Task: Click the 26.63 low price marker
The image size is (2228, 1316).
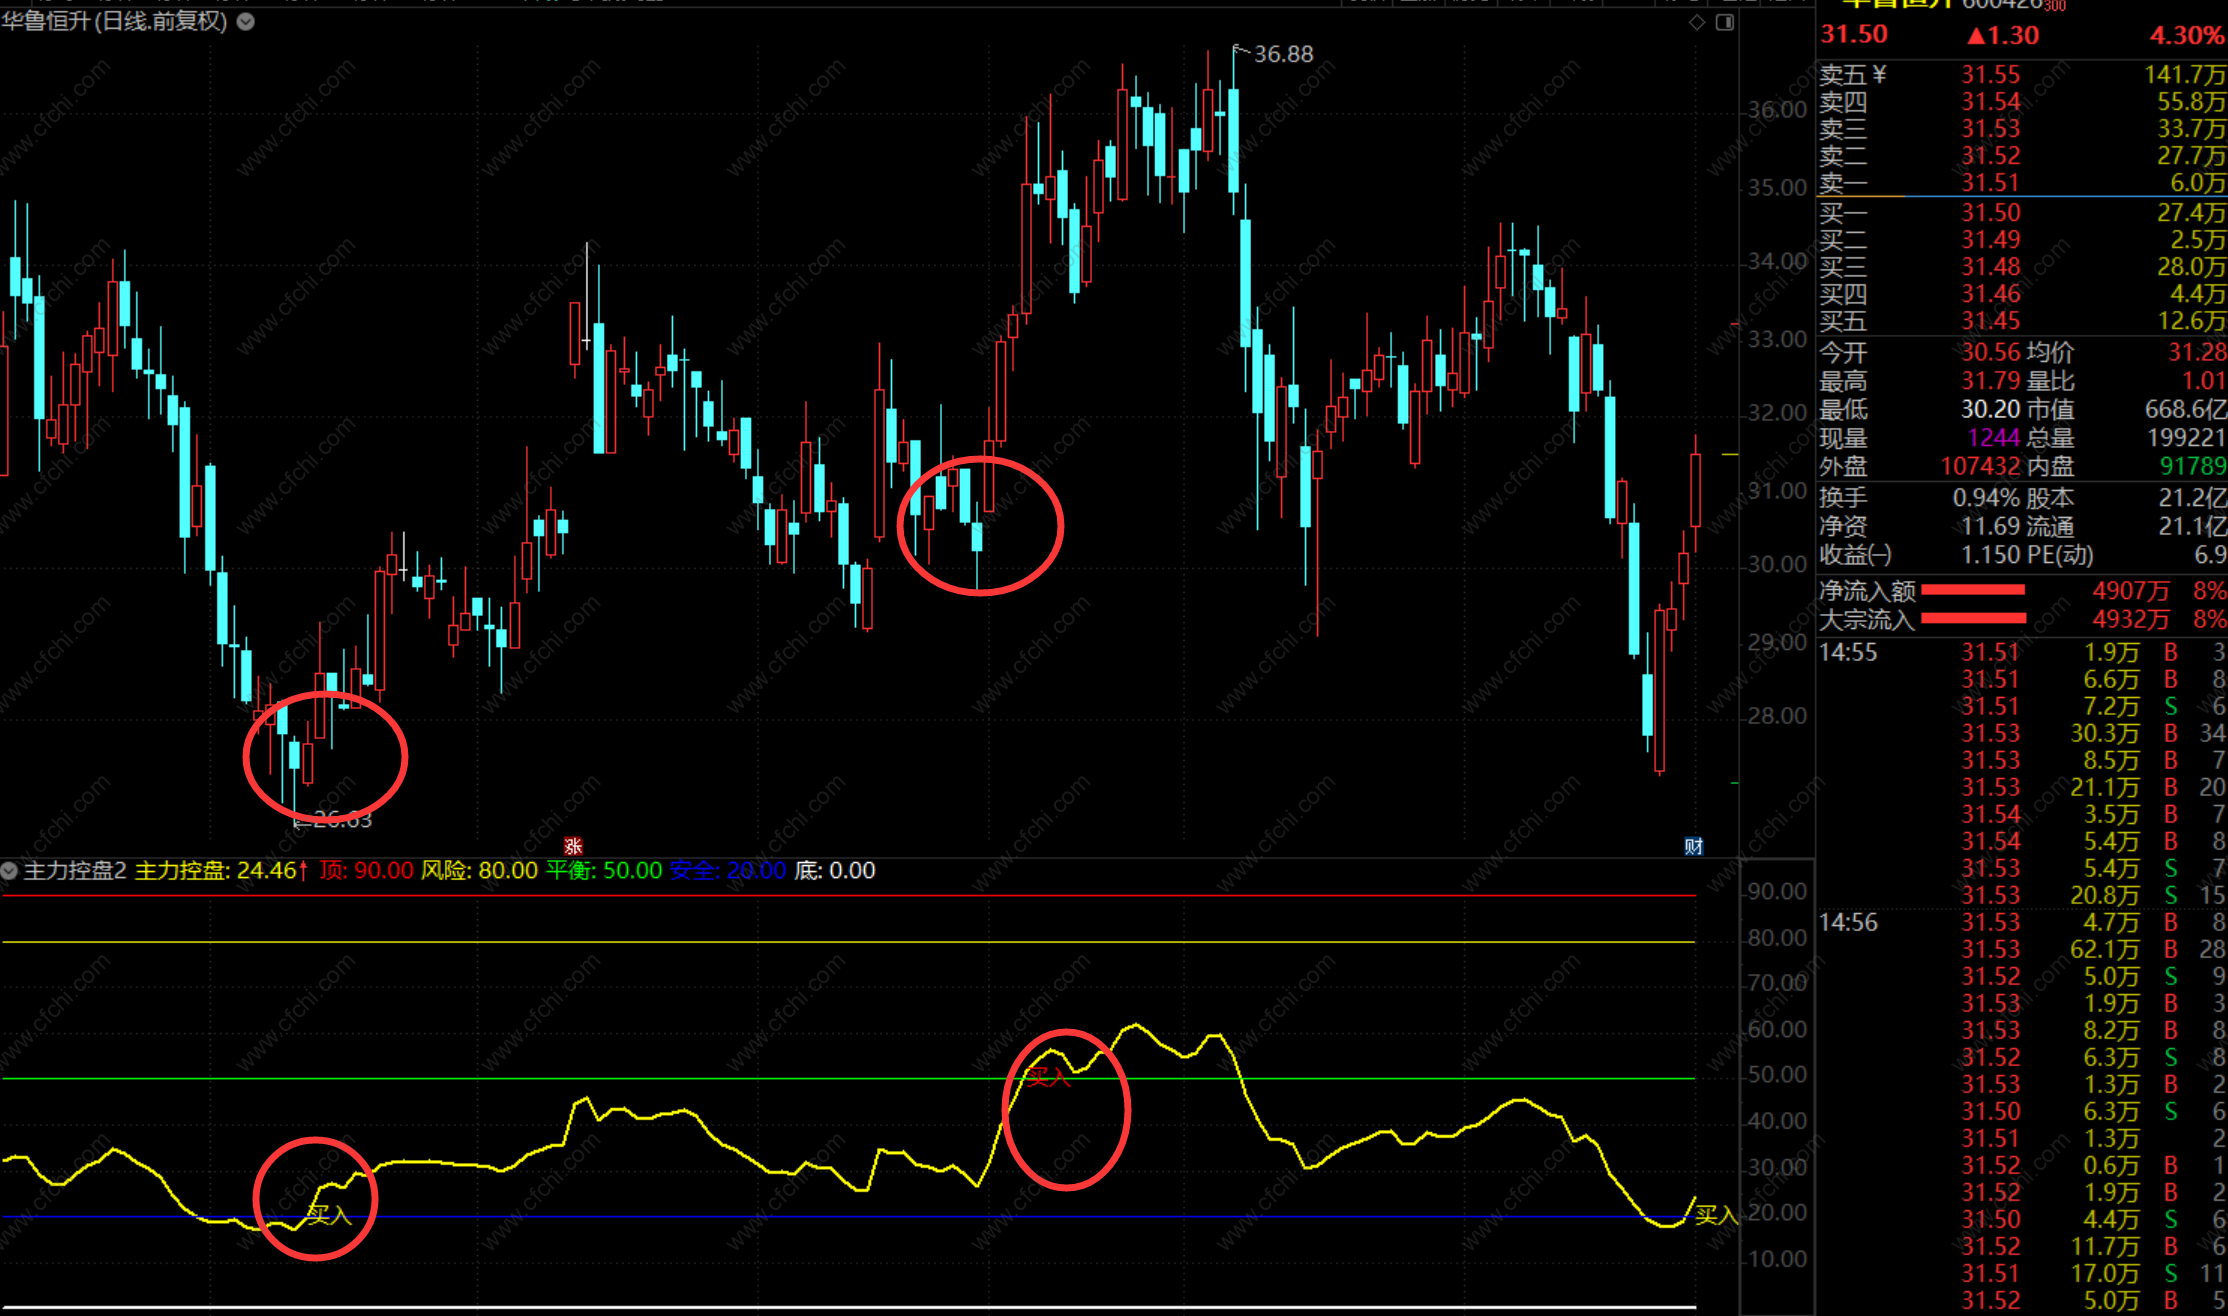Action: coord(341,820)
